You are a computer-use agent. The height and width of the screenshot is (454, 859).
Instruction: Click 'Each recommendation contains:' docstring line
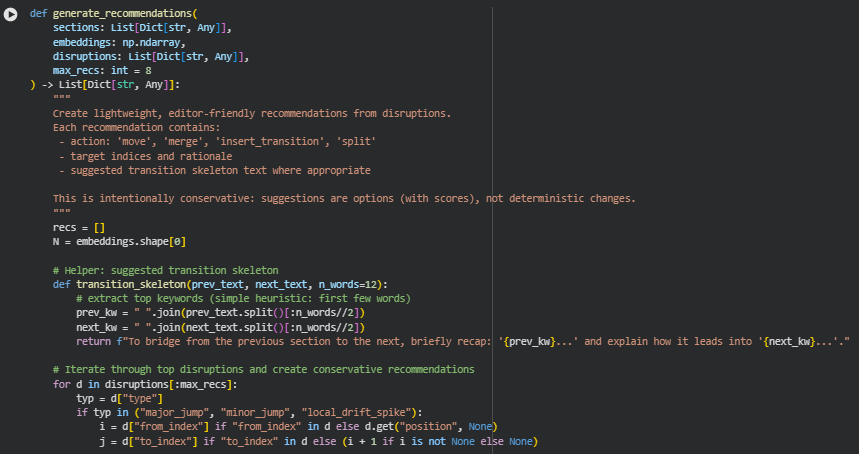(x=136, y=127)
